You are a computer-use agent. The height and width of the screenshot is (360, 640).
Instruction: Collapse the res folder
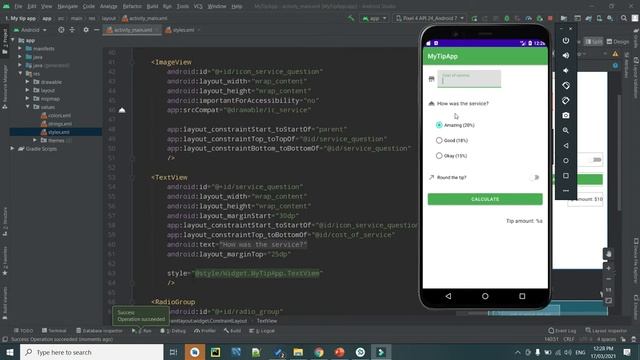[x=20, y=73]
